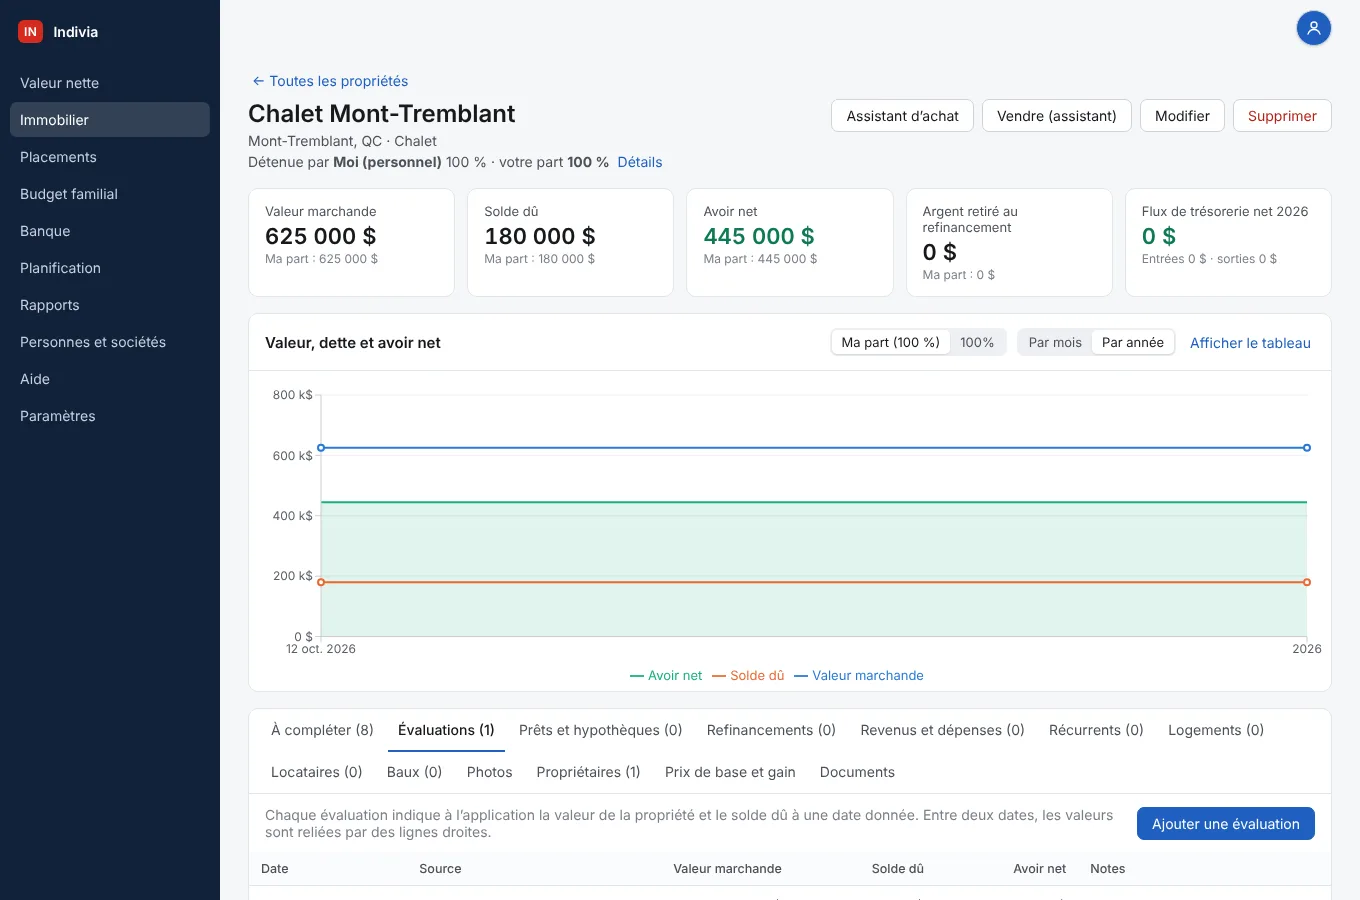Image resolution: width=1360 pixels, height=900 pixels.
Task: Open the À compléter (8) tab
Action: coord(322,730)
